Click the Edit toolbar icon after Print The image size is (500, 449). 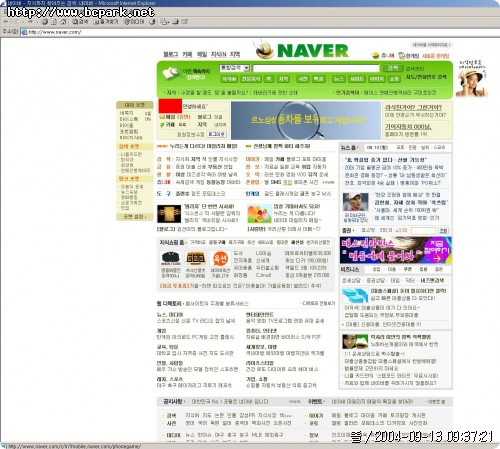coord(184,22)
